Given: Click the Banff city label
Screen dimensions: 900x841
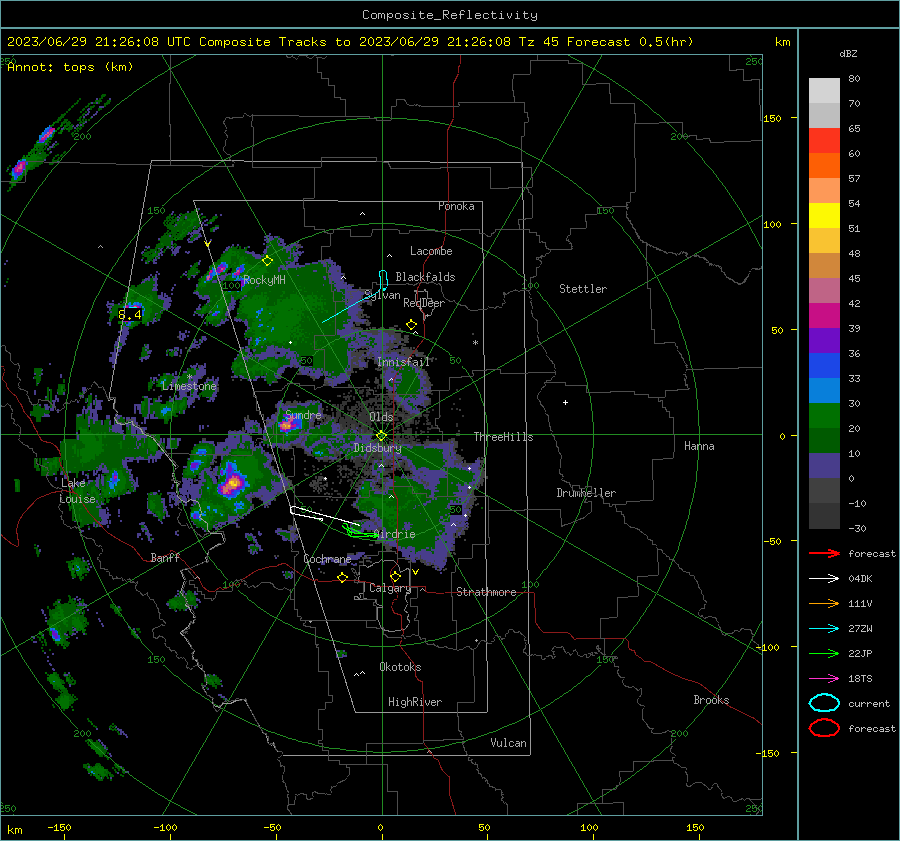Looking at the screenshot, I should coord(165,557).
